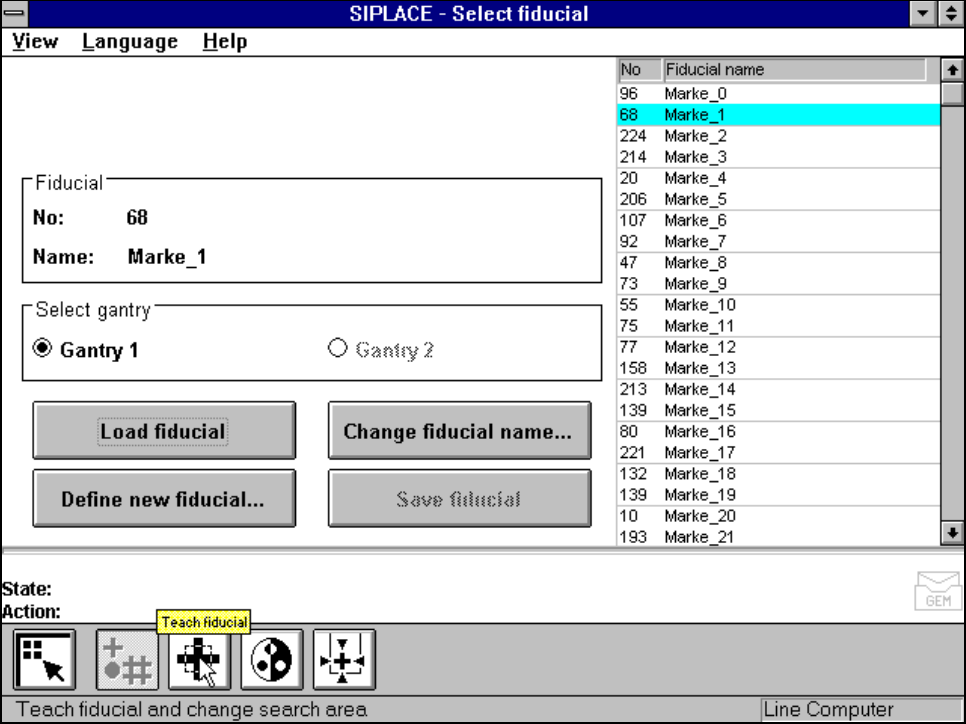This screenshot has height=724, width=966.
Task: Click the scroll down arrow of fiducial list
Action: tap(952, 534)
